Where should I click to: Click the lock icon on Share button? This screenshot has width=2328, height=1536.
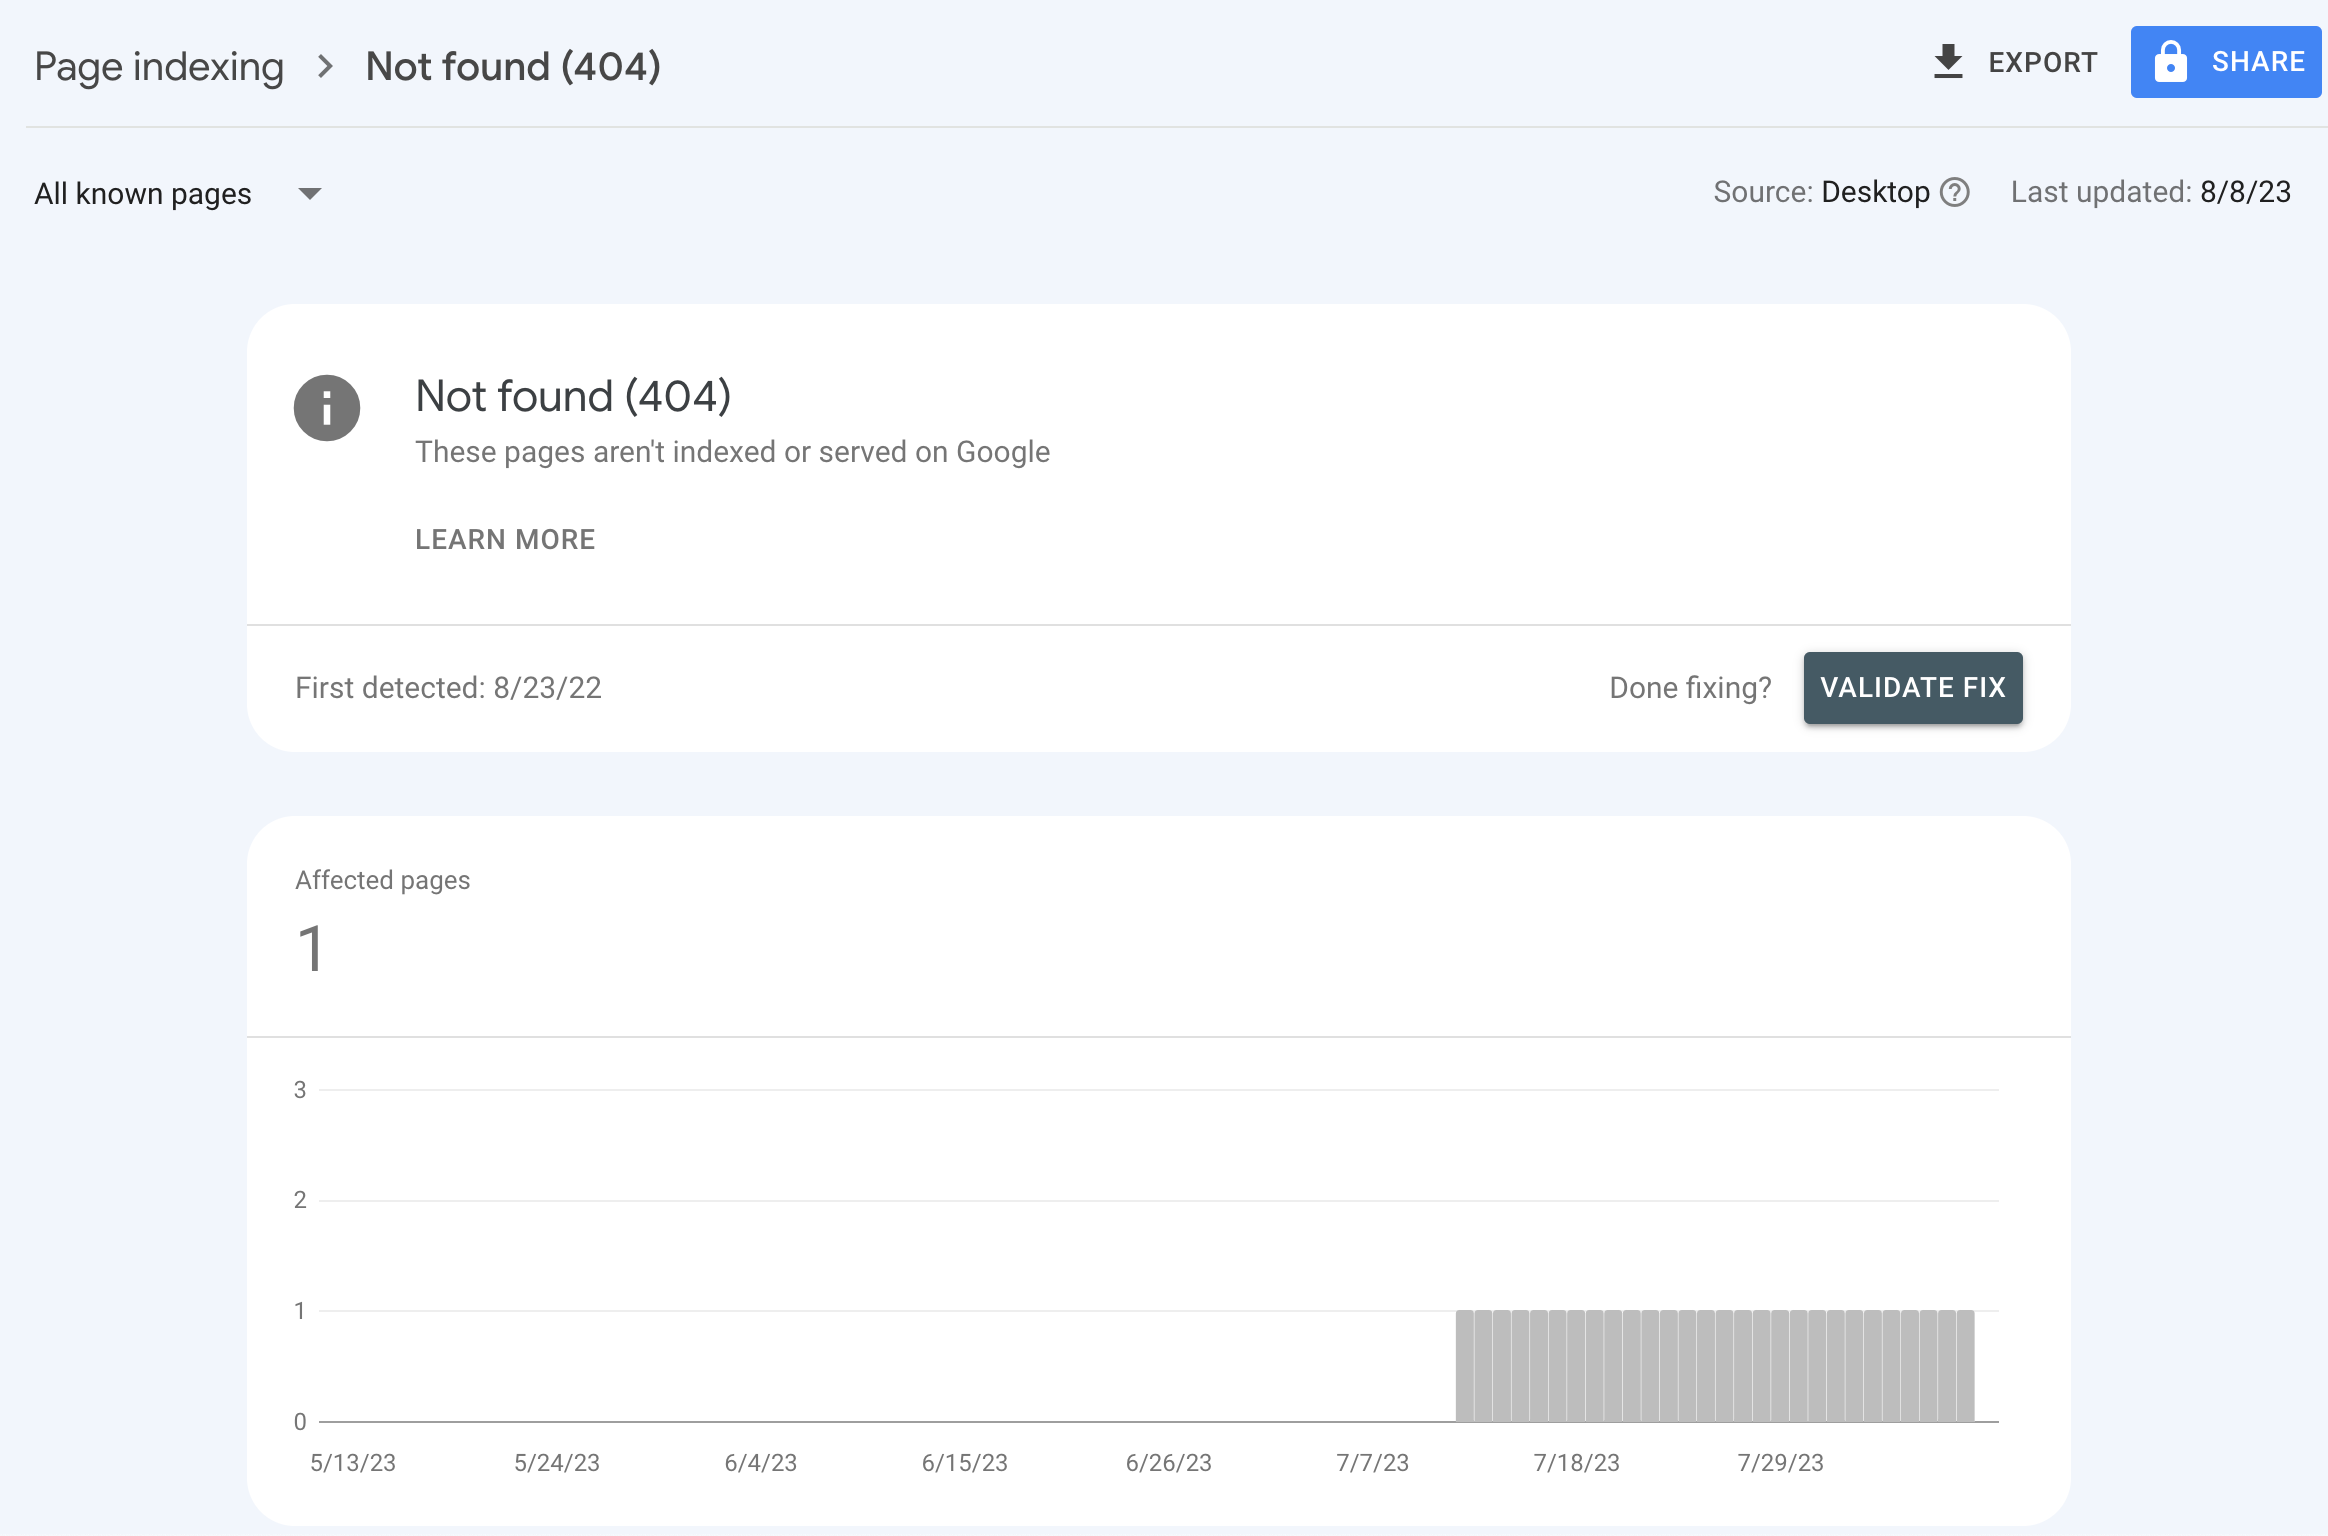[x=2169, y=62]
